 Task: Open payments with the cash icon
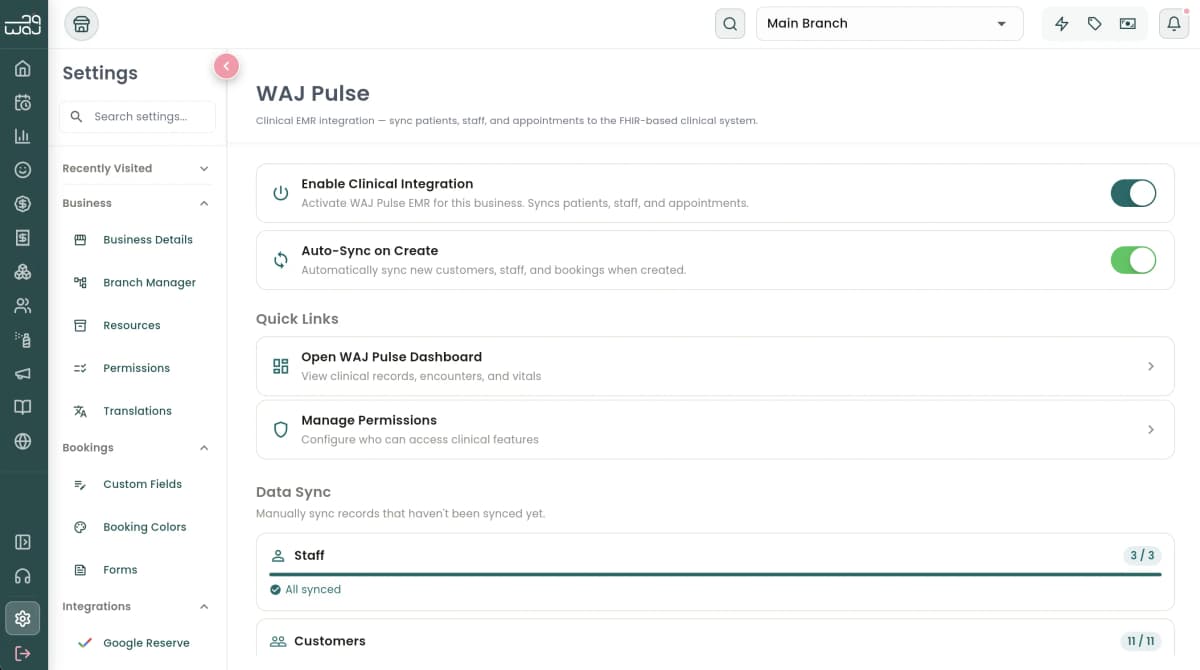tap(1128, 23)
